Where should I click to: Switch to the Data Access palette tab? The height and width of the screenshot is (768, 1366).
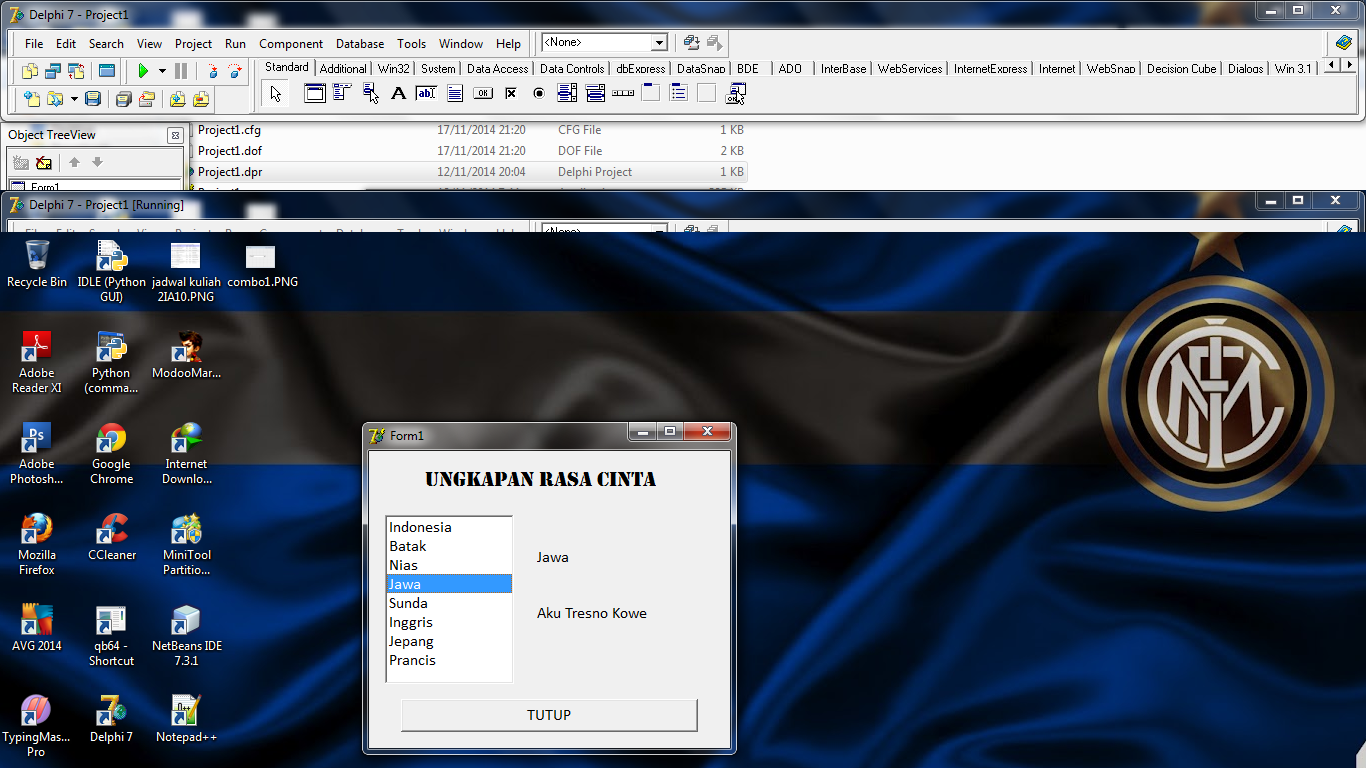(x=497, y=69)
